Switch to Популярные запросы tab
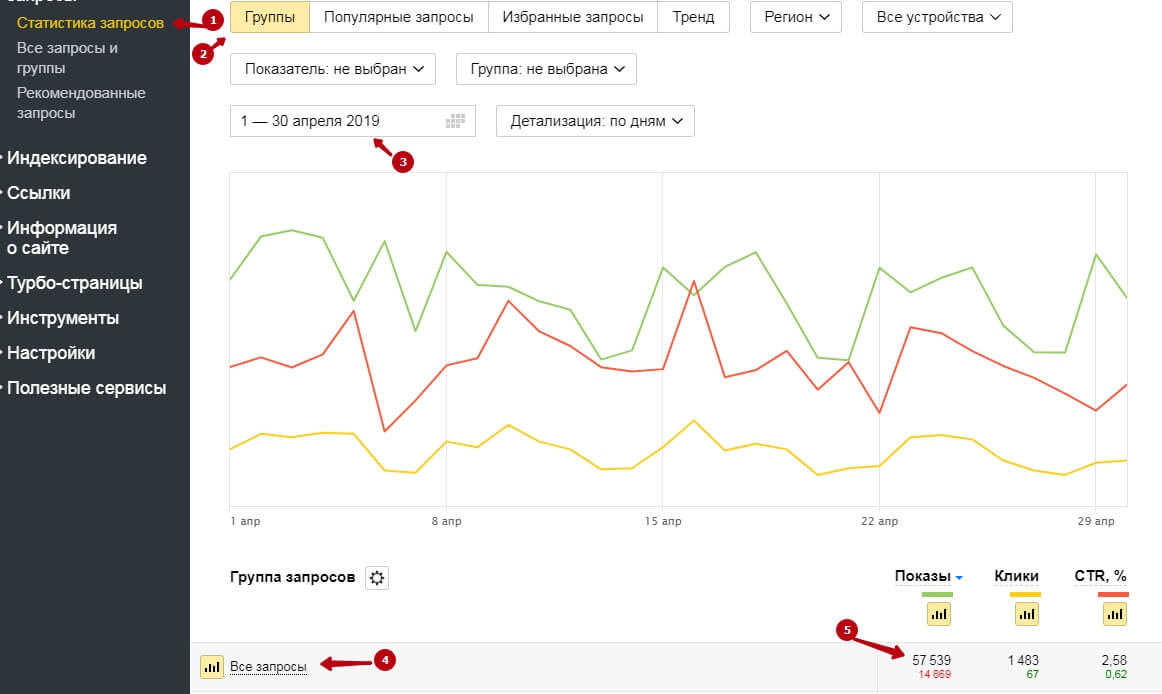This screenshot has height=694, width=1162. point(399,17)
